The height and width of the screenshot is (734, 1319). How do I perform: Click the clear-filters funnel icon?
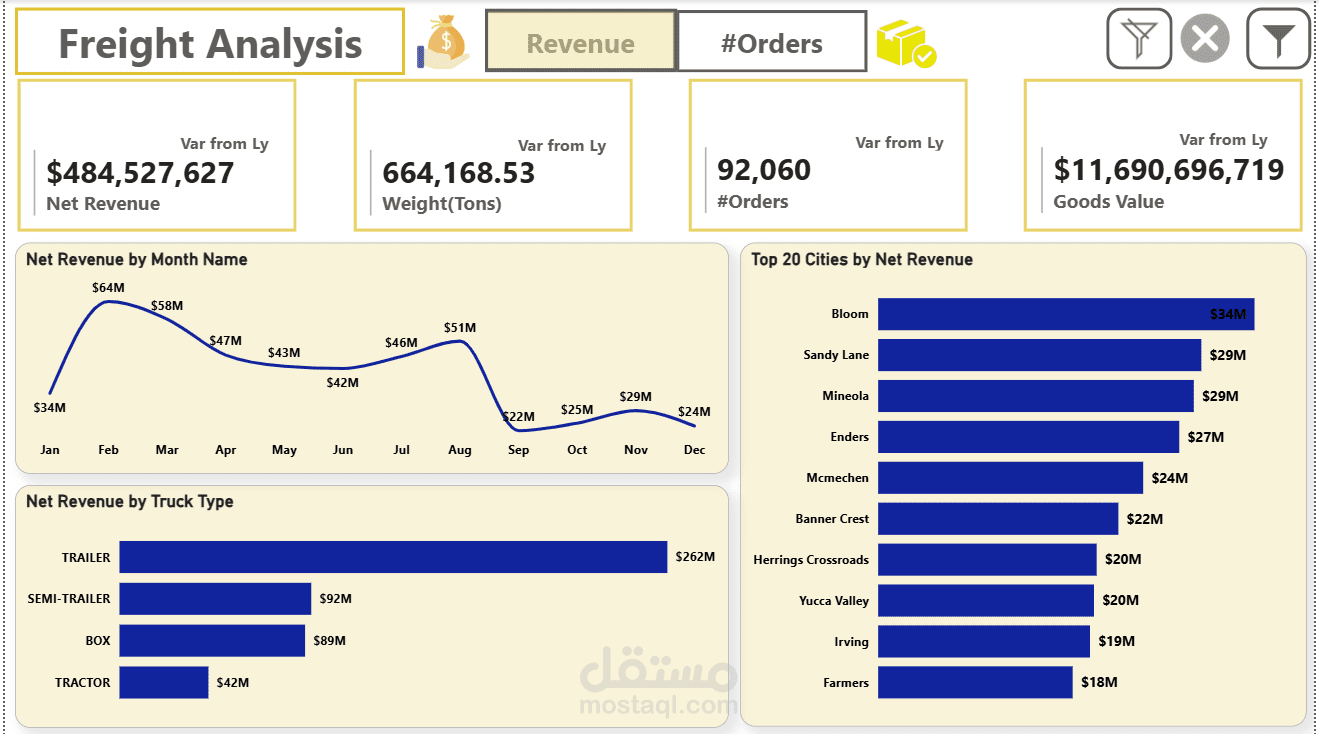click(x=1139, y=38)
